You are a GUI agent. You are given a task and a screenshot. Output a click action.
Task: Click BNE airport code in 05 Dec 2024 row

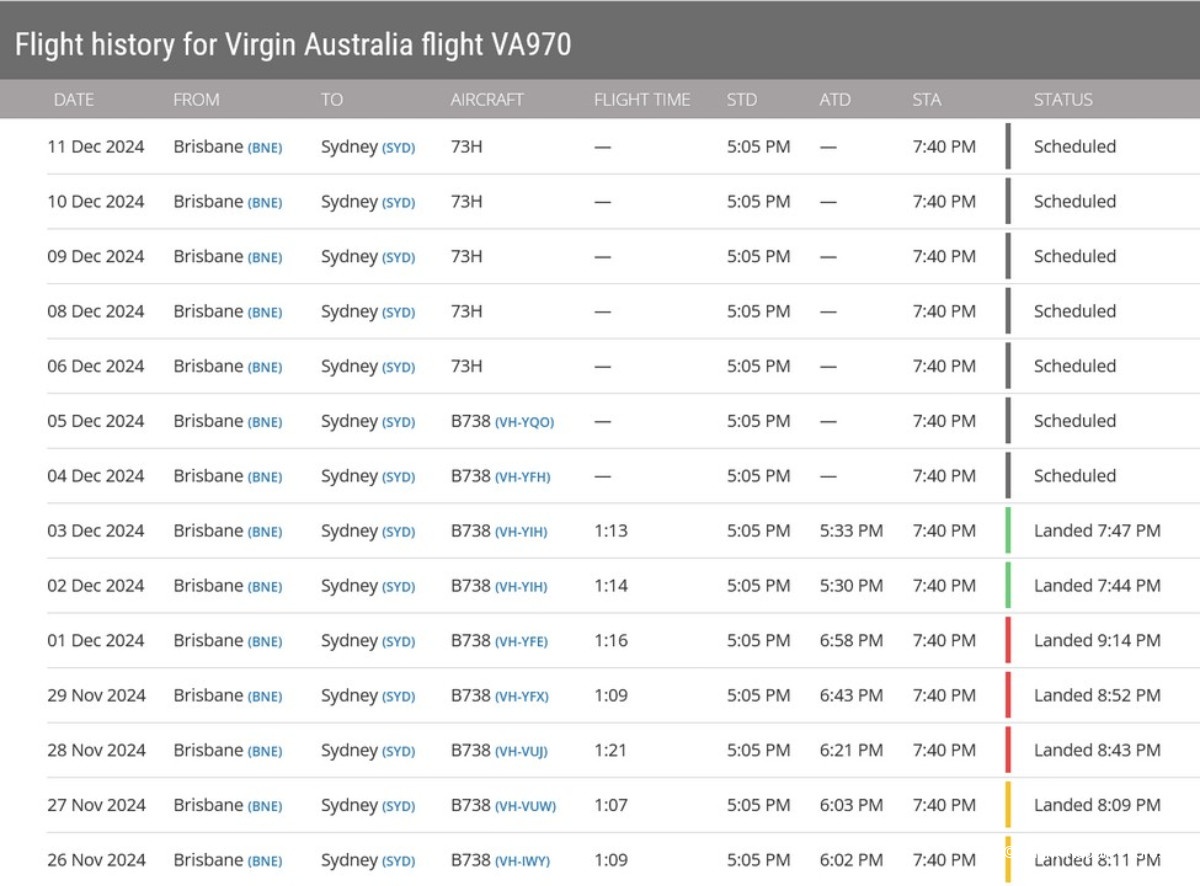265,422
